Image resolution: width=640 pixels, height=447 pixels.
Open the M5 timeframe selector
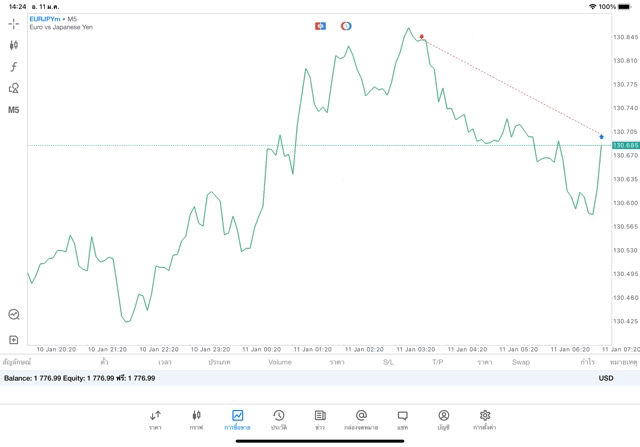(14, 110)
